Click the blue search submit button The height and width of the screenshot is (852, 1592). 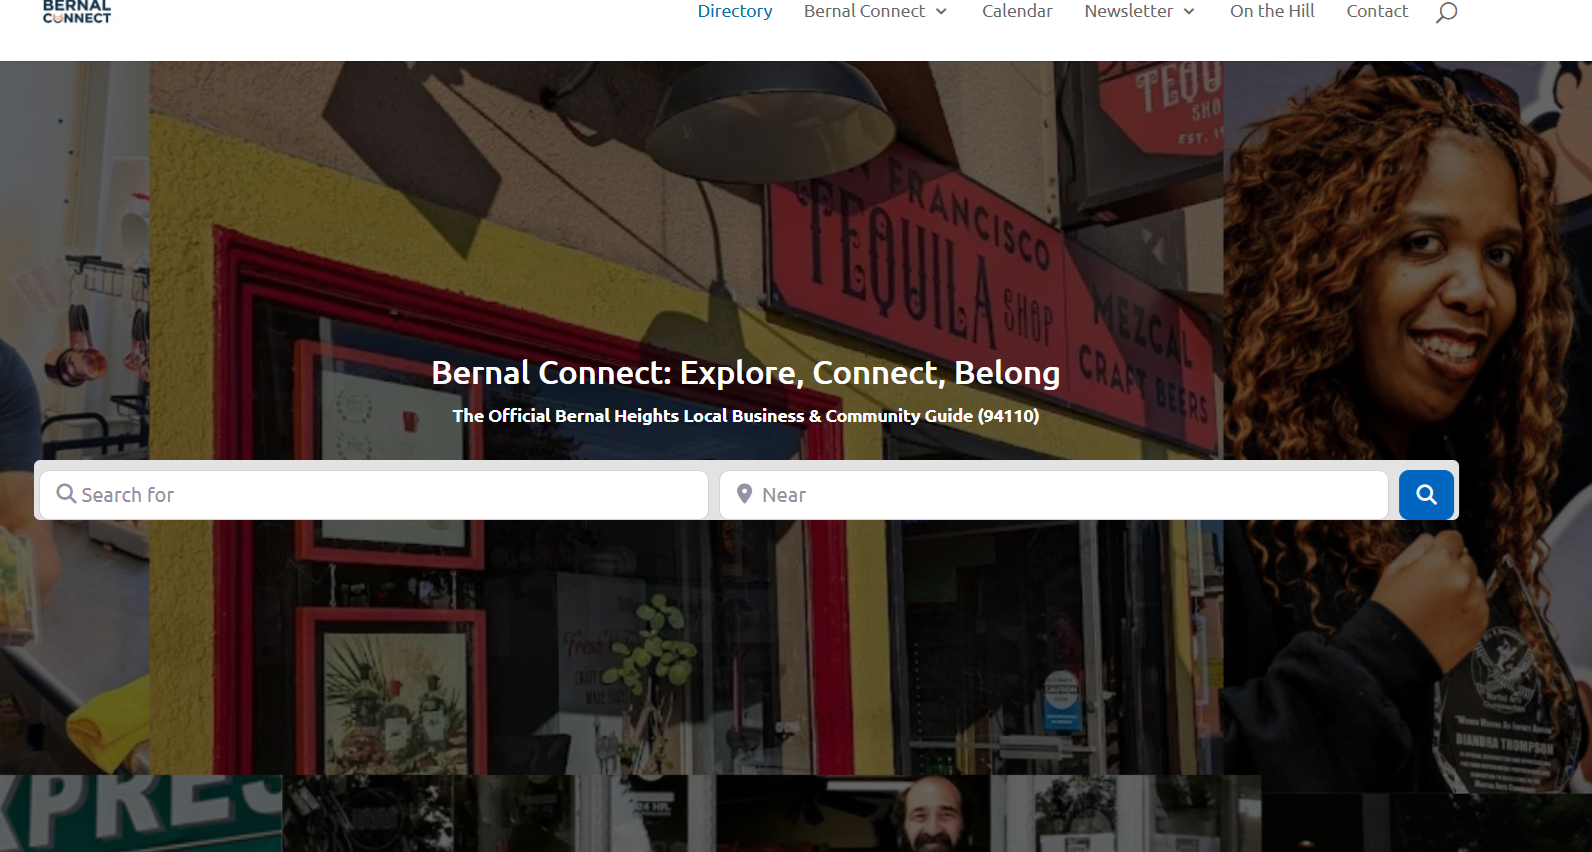1426,494
